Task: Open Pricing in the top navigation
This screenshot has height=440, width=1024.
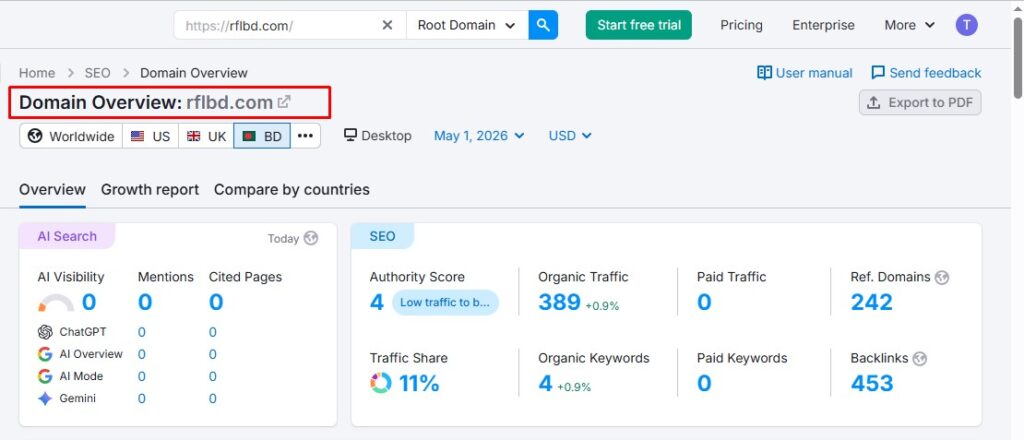Action: tap(741, 25)
